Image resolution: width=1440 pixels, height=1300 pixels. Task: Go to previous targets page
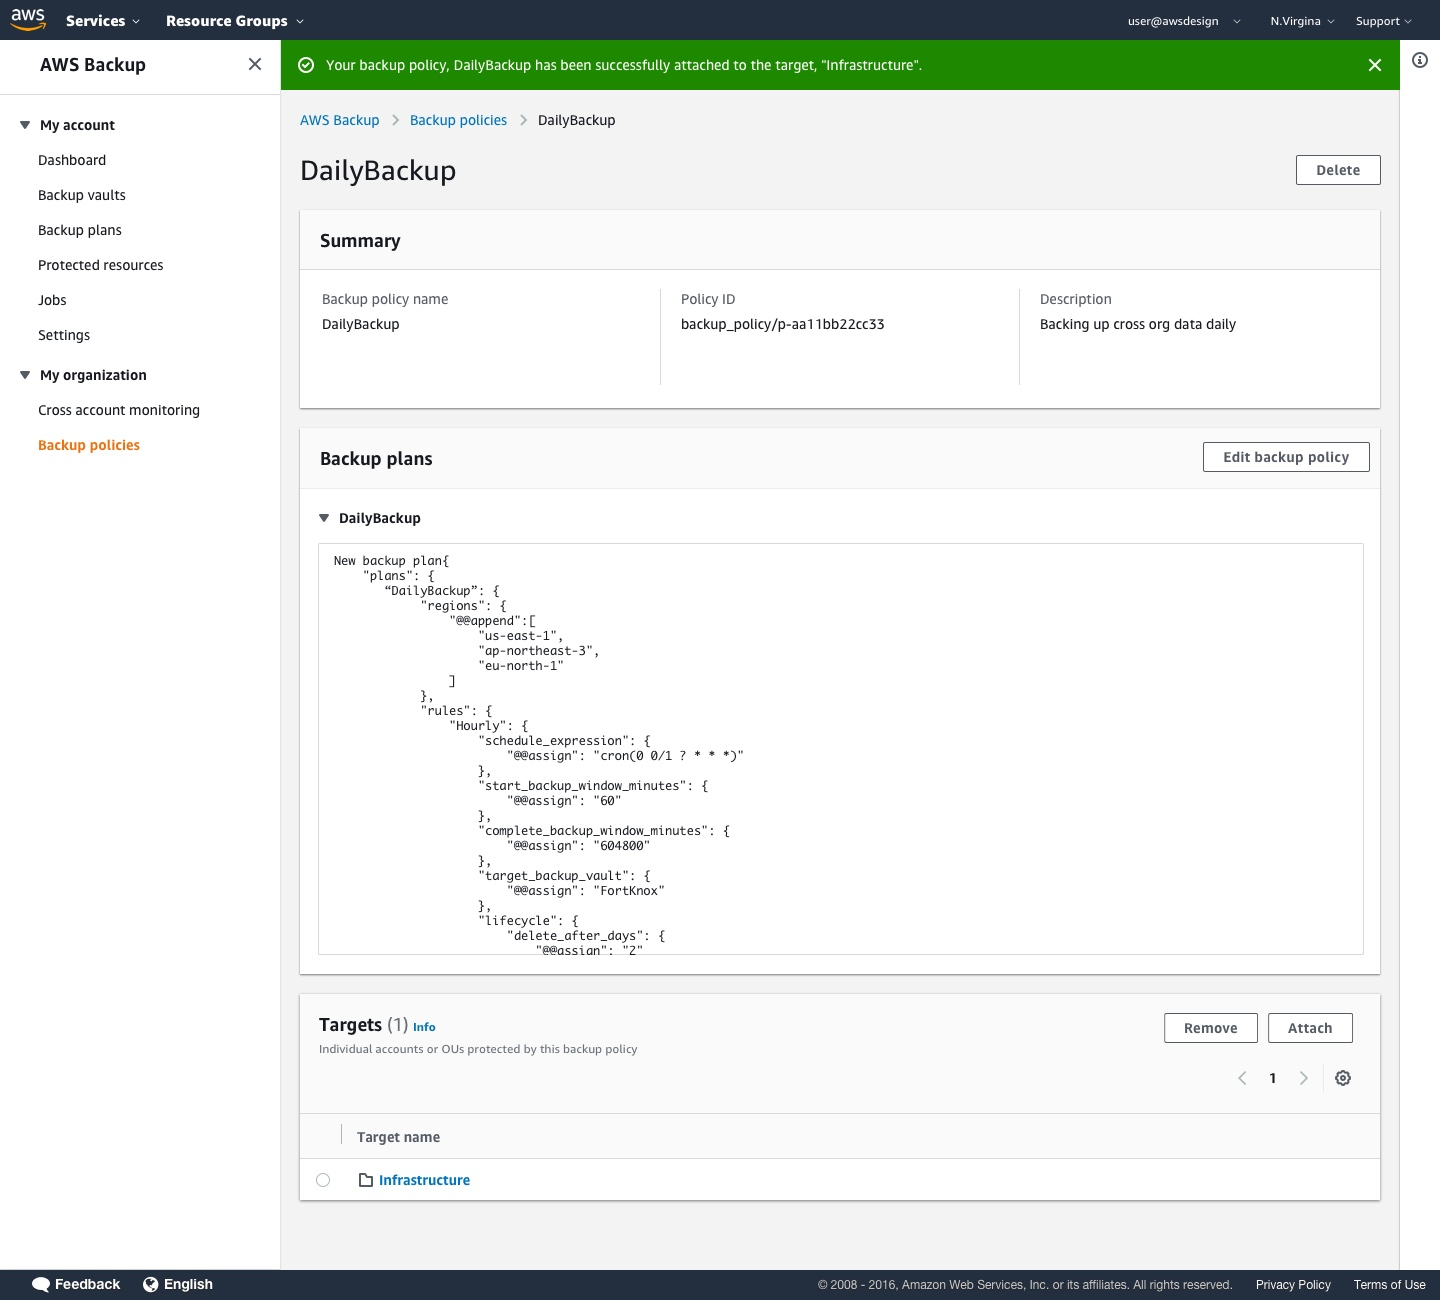tap(1242, 1078)
